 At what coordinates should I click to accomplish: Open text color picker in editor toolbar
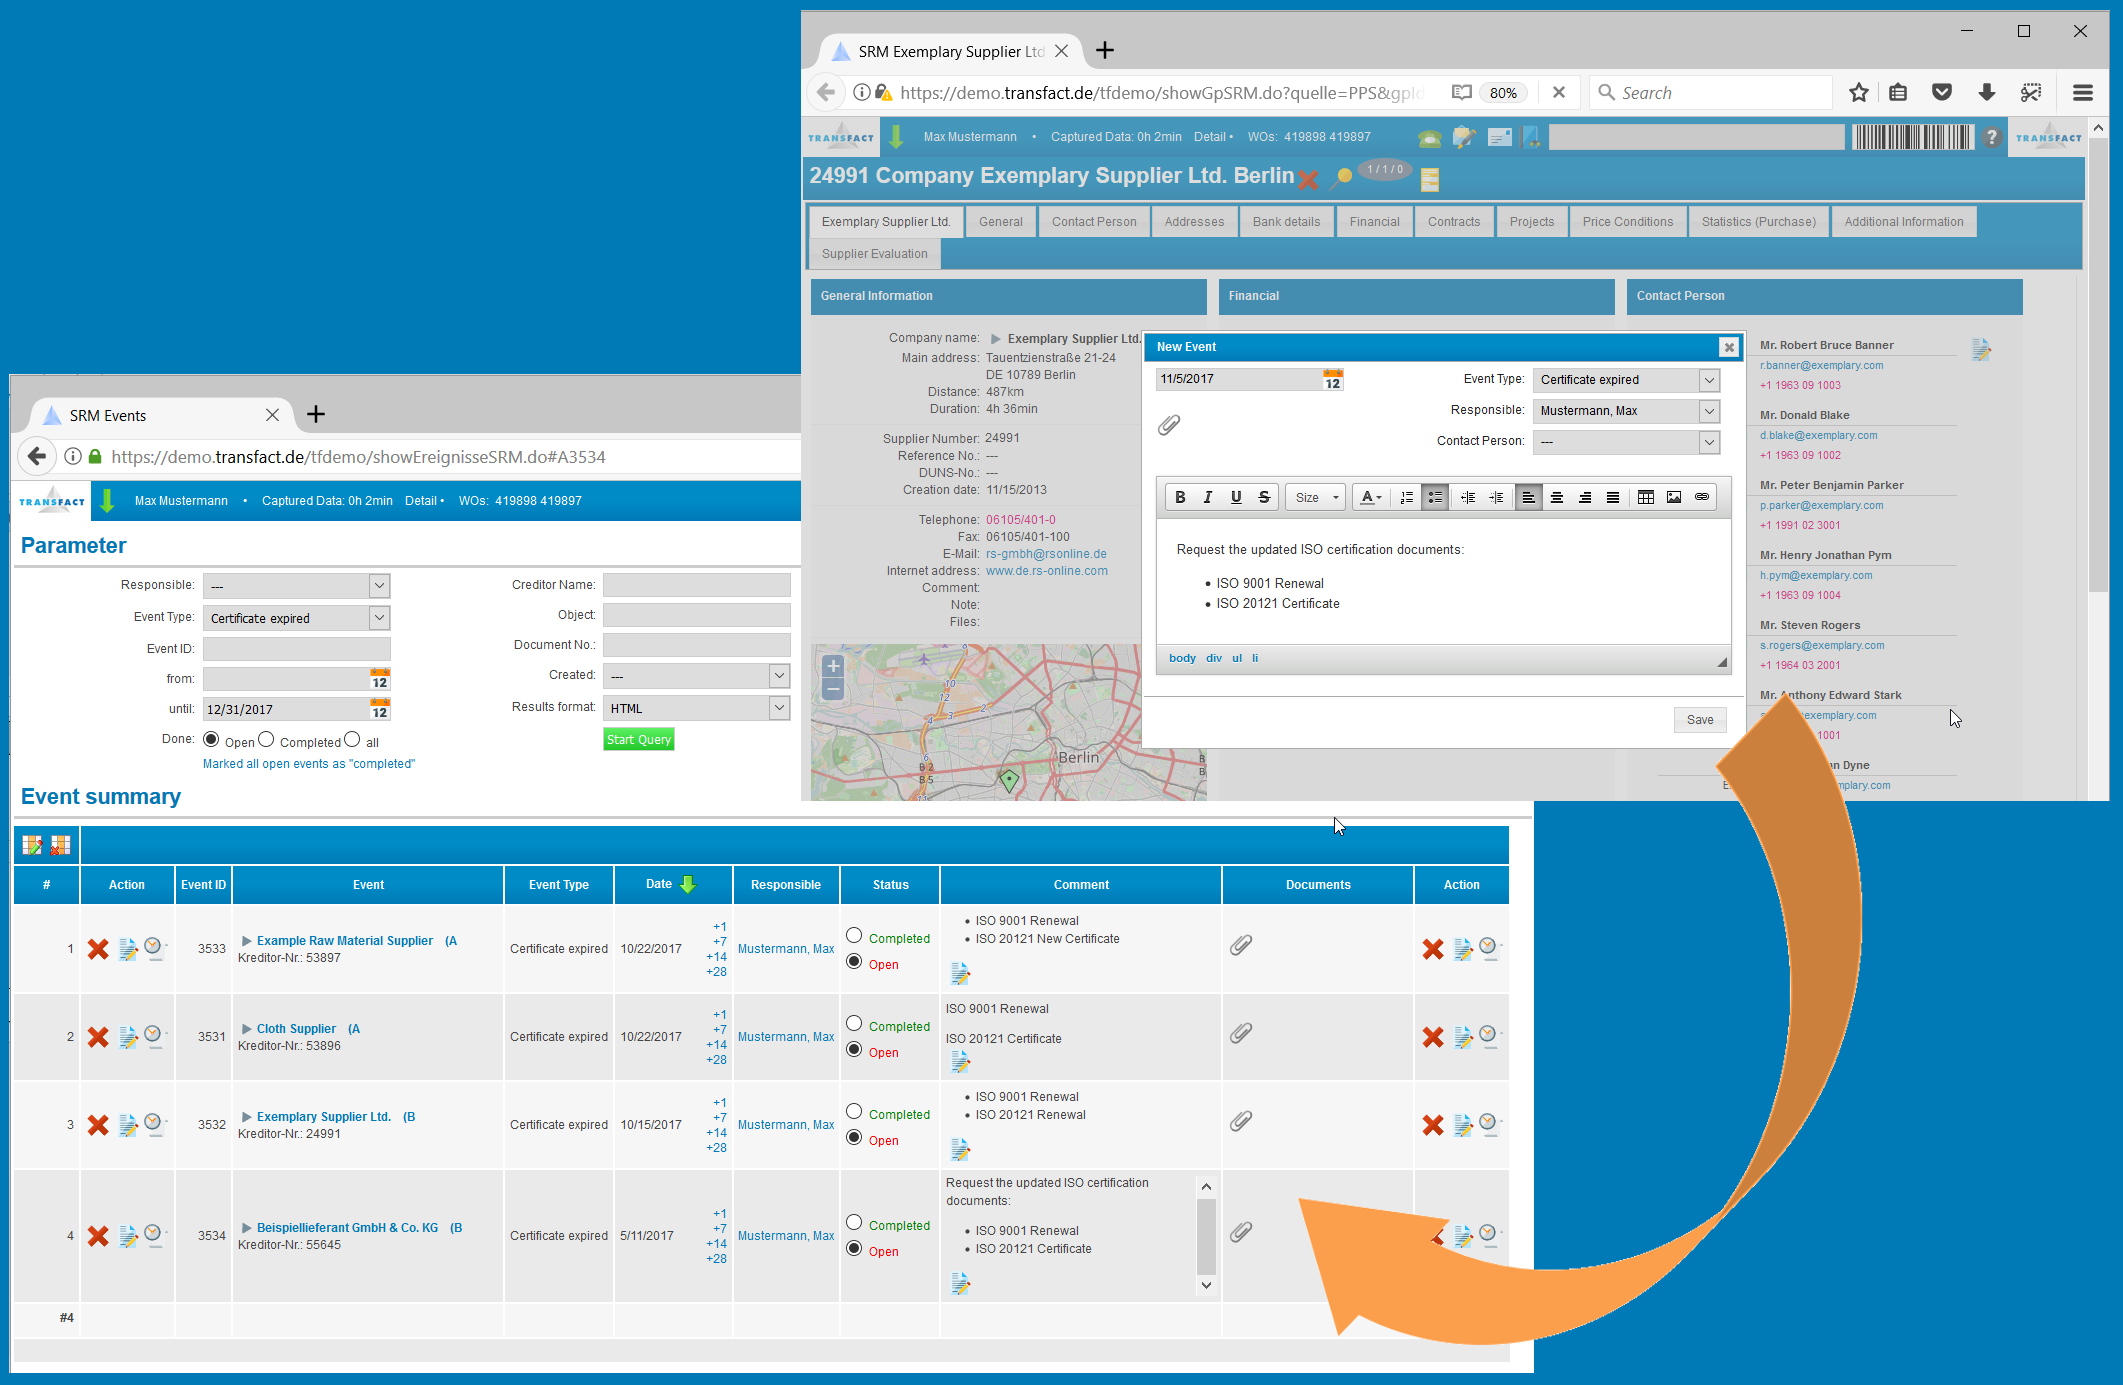coord(1371,497)
